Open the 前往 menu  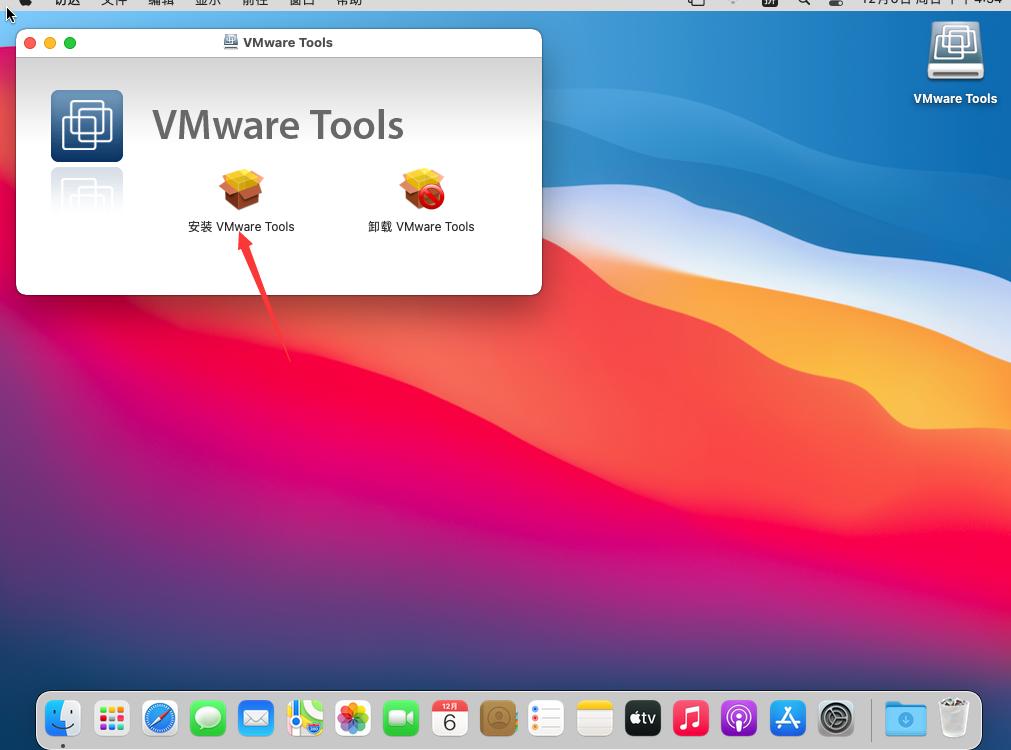coord(254,4)
